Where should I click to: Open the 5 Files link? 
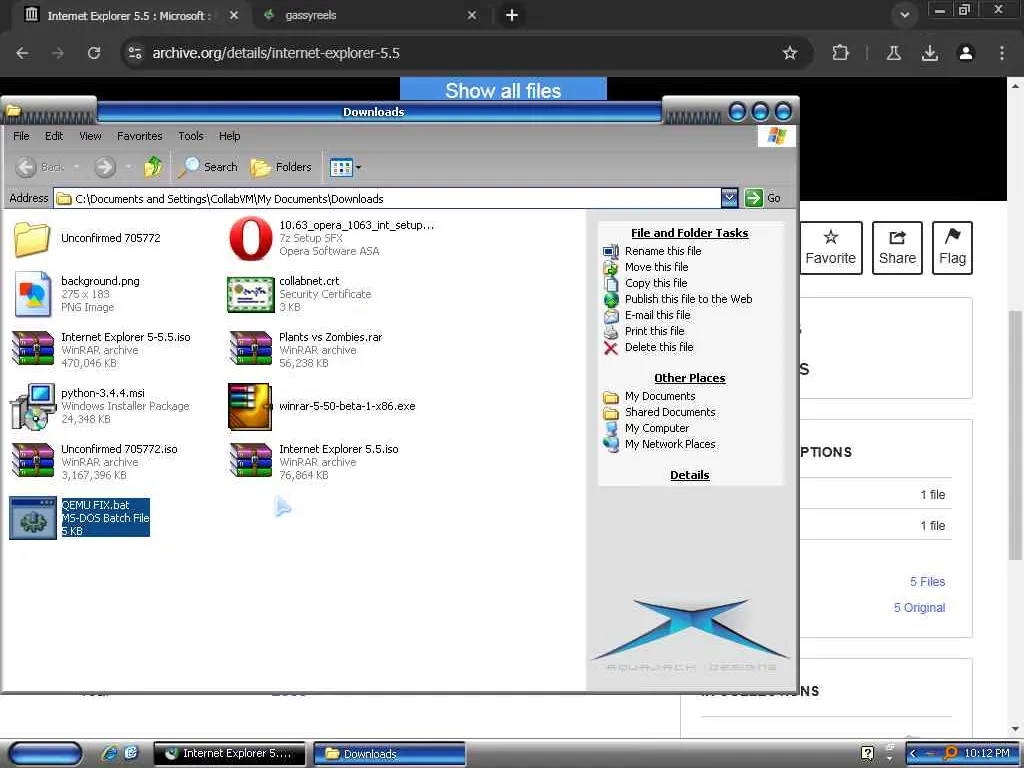point(927,581)
